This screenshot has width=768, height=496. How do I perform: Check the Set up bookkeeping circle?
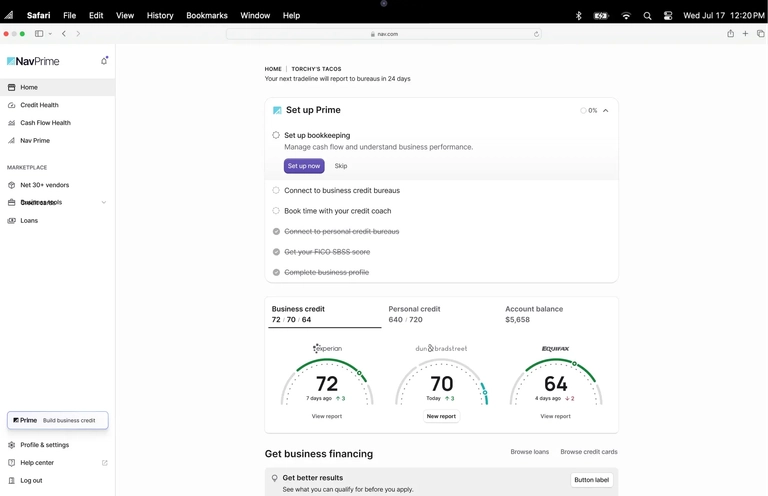(276, 135)
